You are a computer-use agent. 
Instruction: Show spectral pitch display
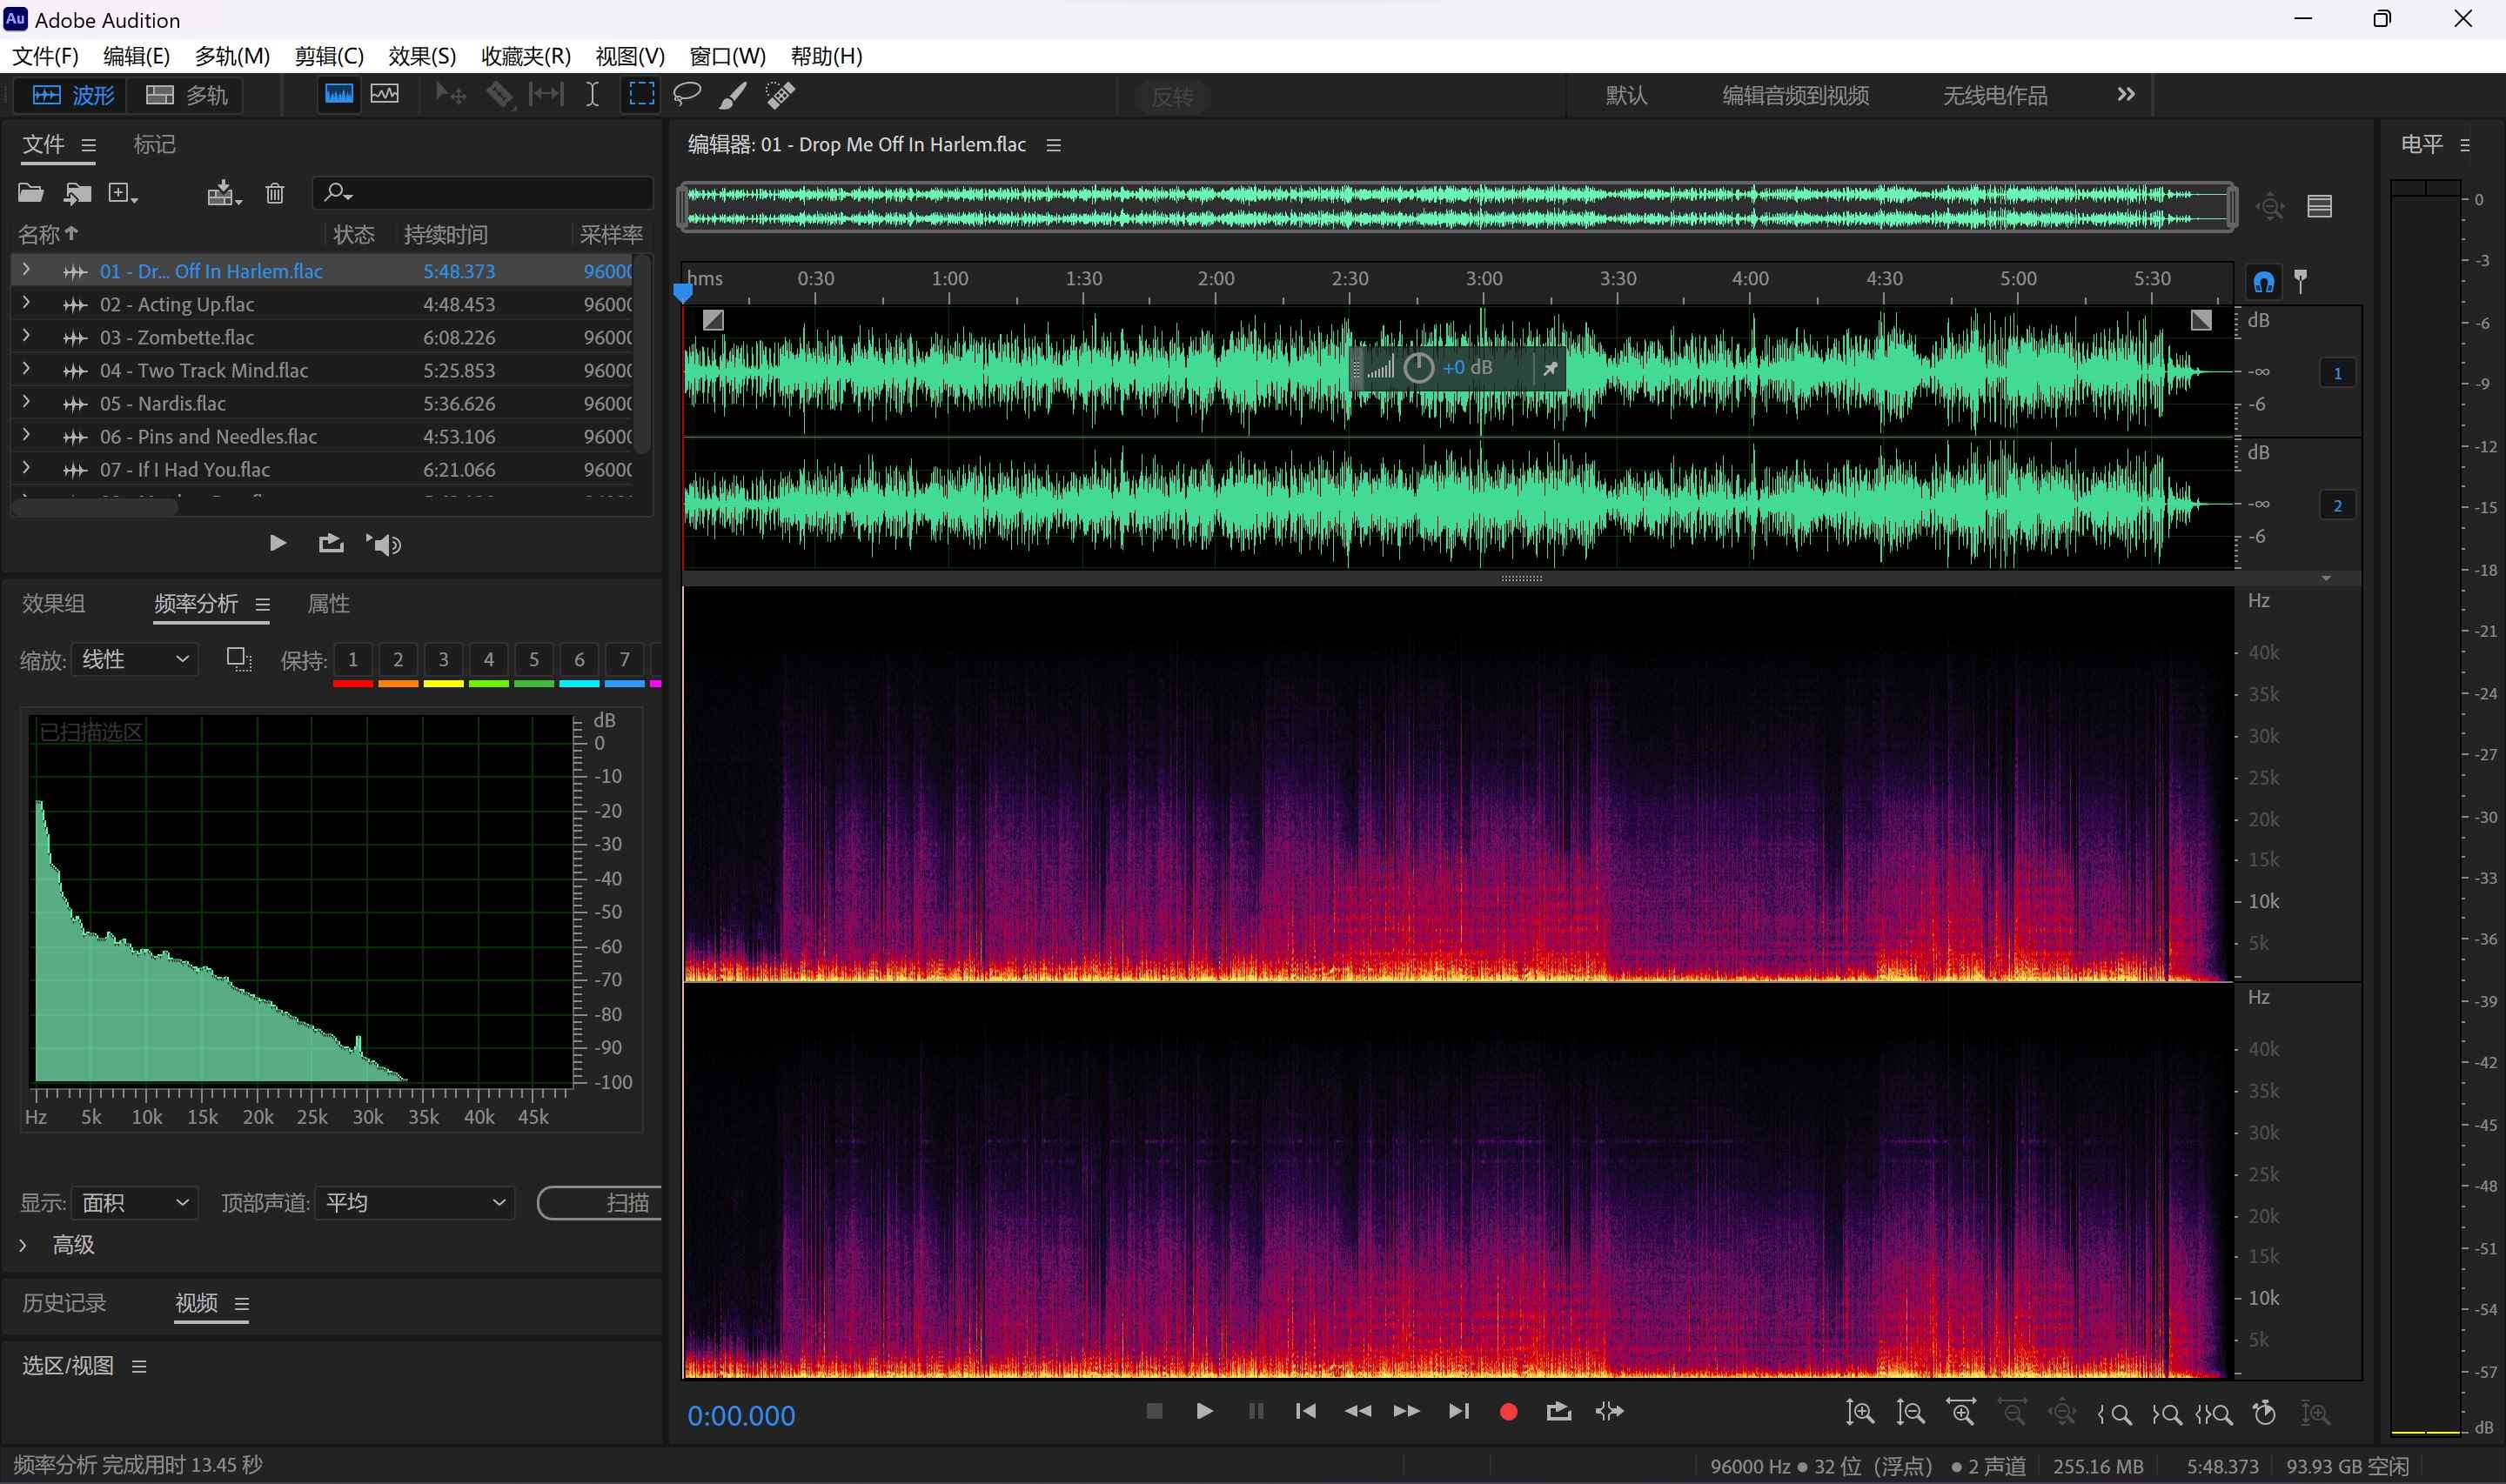pos(385,94)
